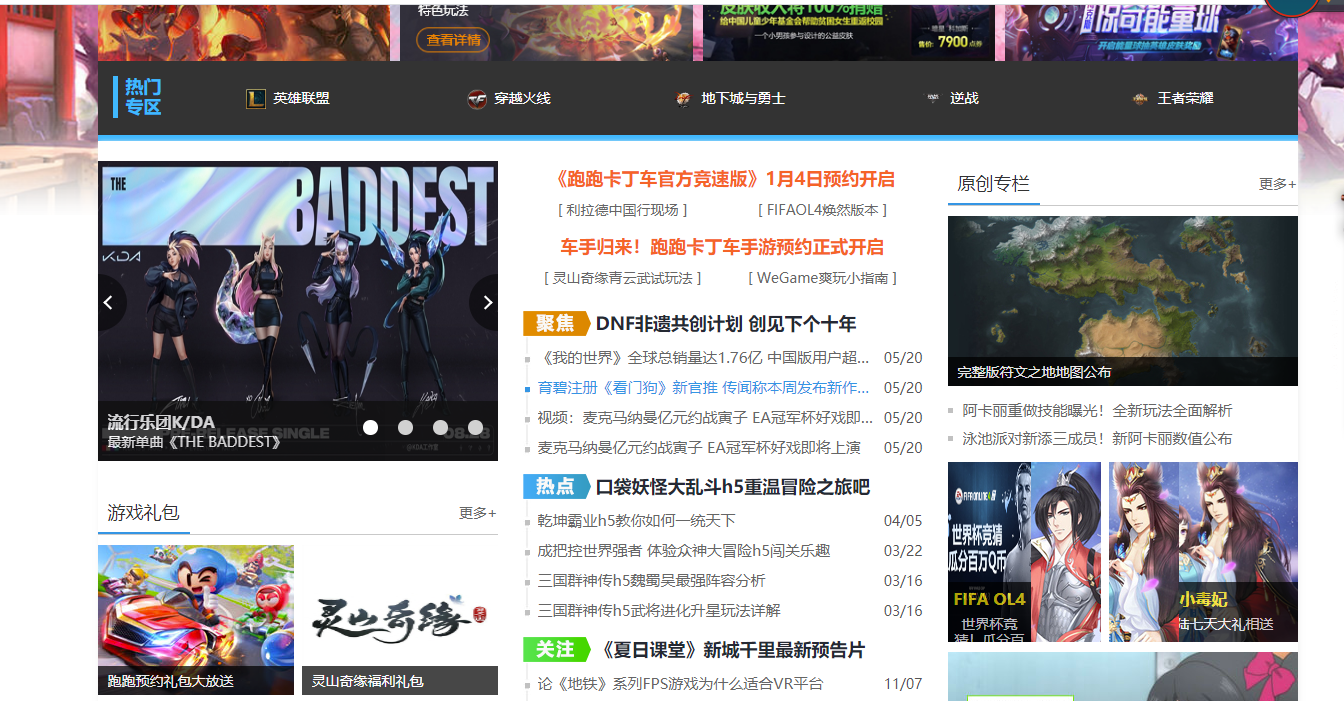Select the 原创专栏 section heading
The width and height of the screenshot is (1344, 701).
click(993, 184)
